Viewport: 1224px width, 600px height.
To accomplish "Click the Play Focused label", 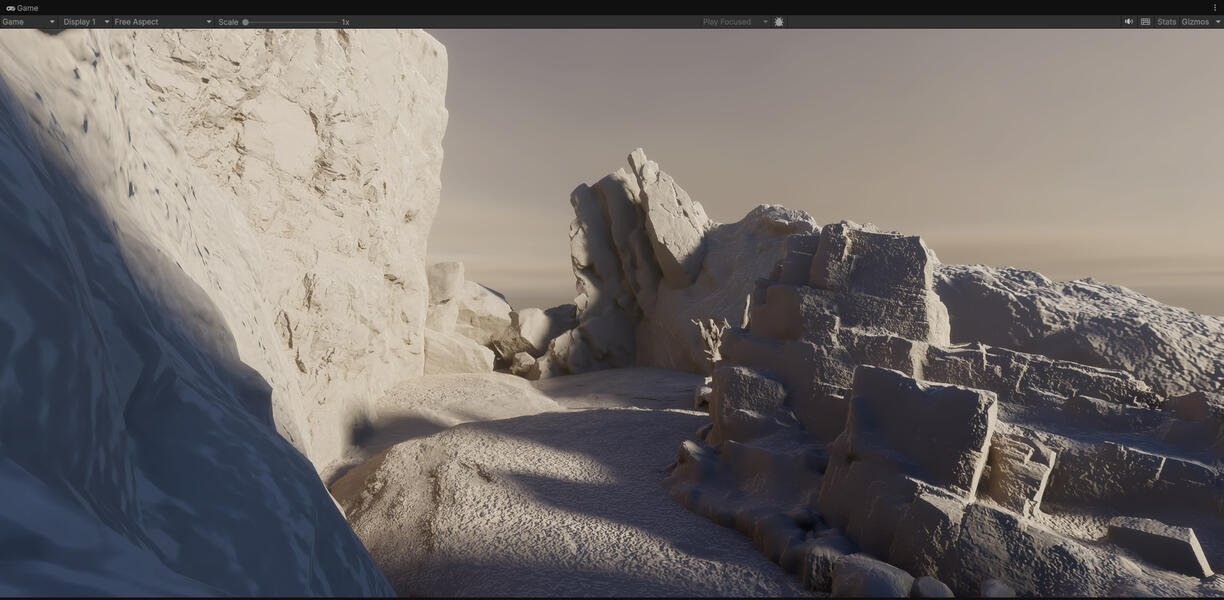I will click(725, 21).
